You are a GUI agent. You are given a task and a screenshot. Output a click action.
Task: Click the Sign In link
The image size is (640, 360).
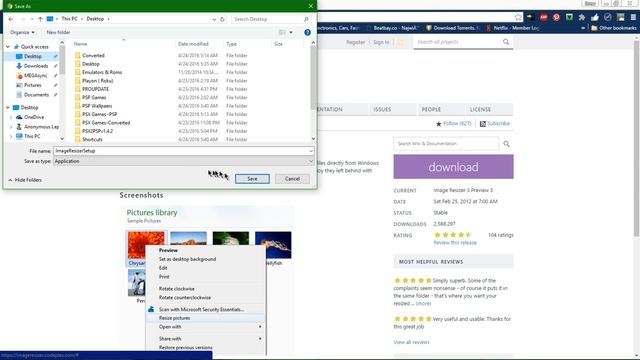(381, 42)
